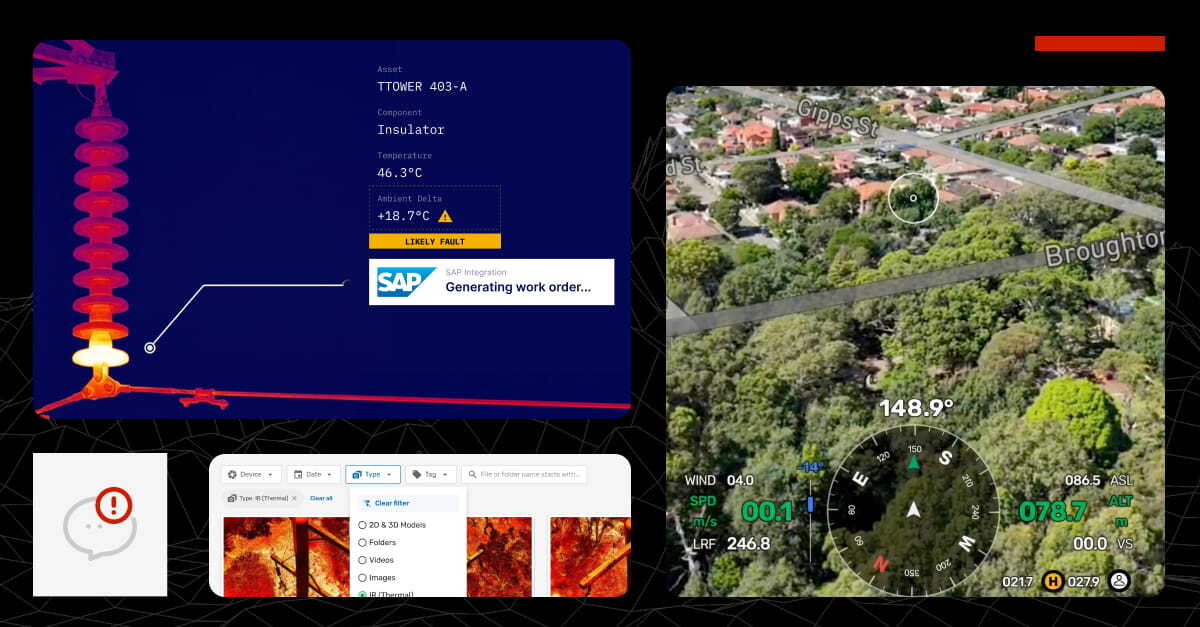Click the pilot location person icon
Image resolution: width=1200 pixels, height=627 pixels.
pos(1119,580)
